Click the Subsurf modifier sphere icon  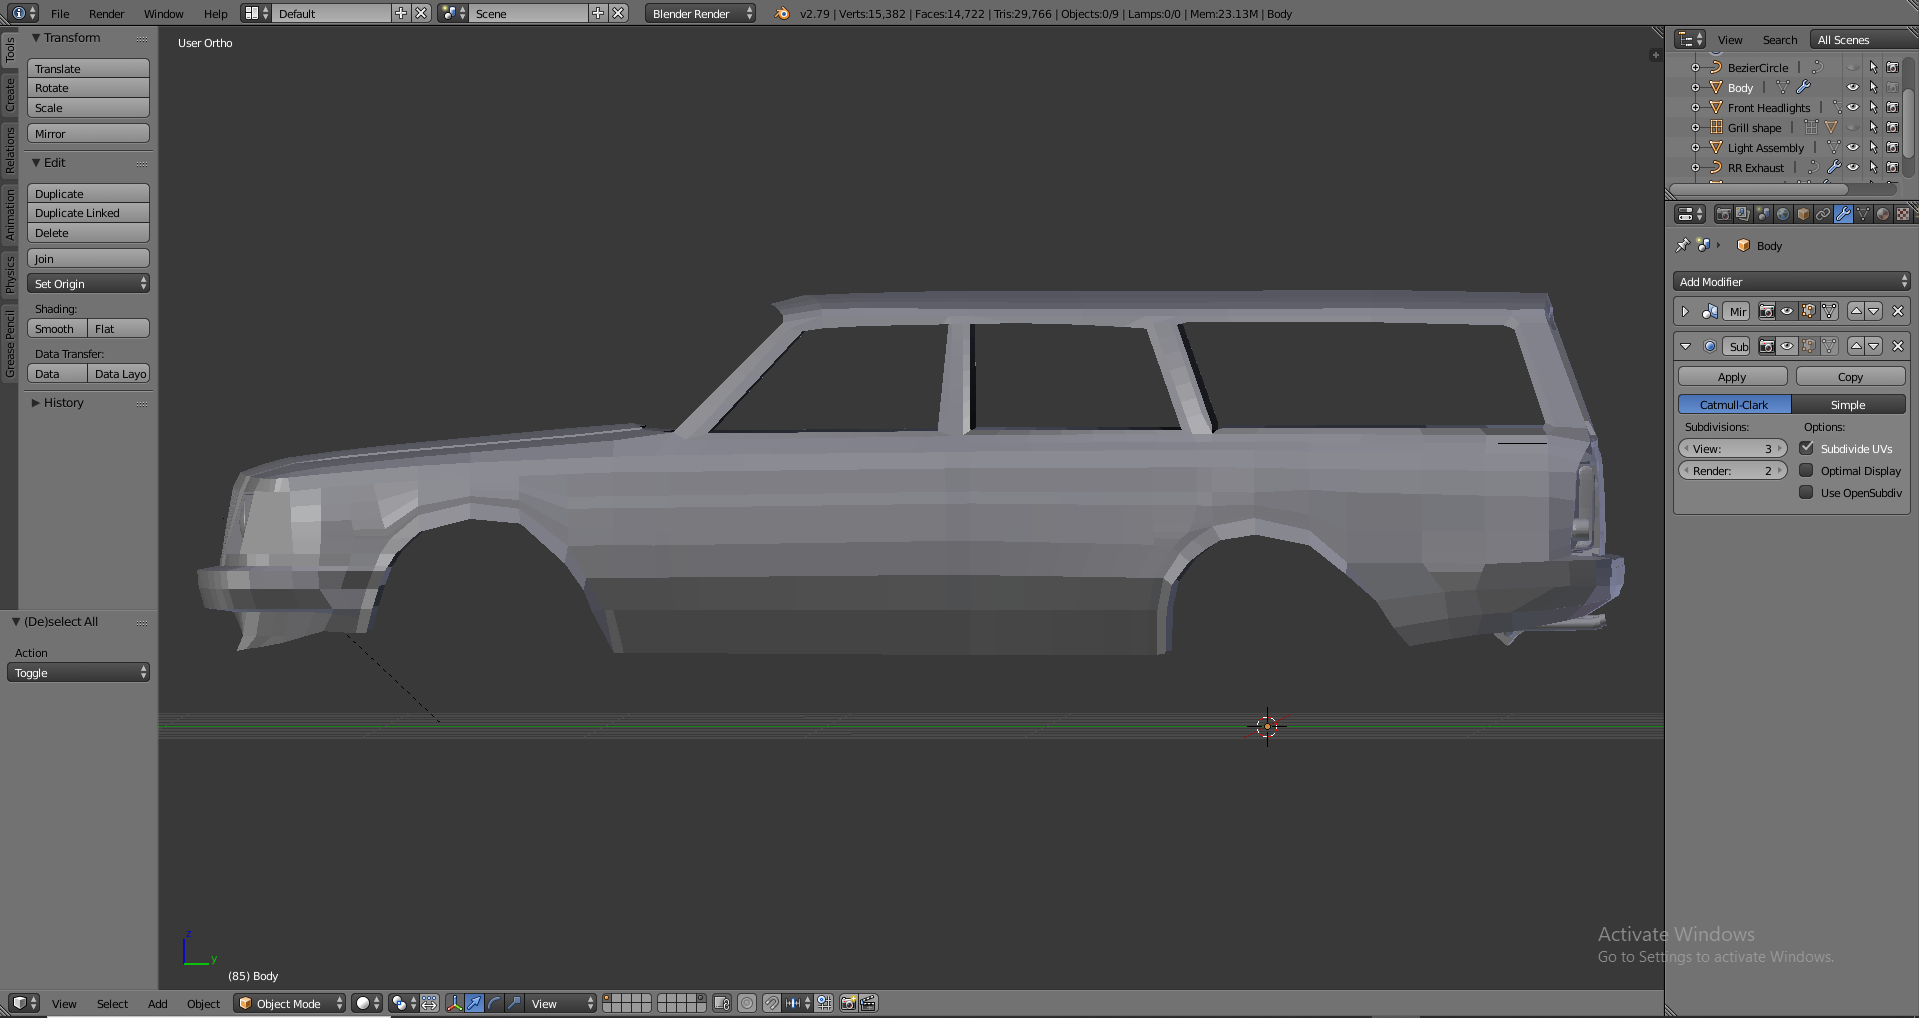point(1710,347)
